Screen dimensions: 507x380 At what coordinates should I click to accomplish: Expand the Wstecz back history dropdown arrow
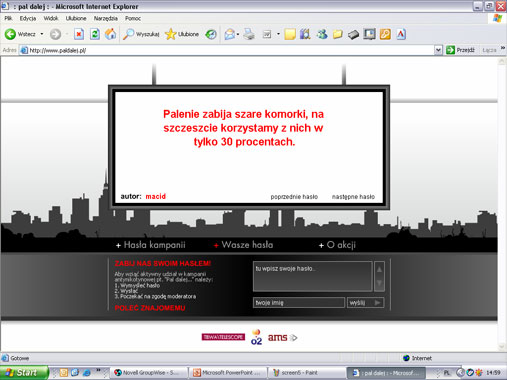click(x=42, y=34)
